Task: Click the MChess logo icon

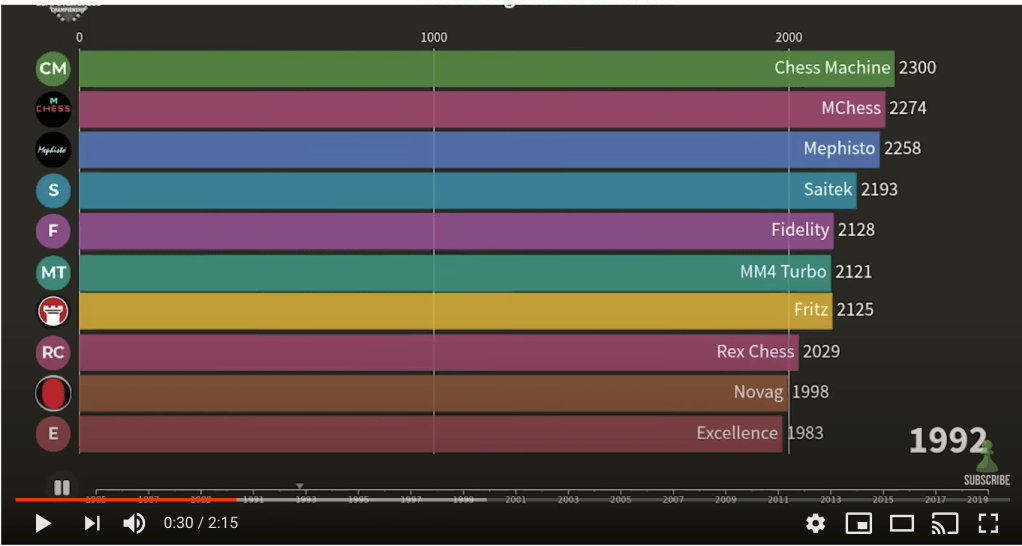Action: (53, 109)
